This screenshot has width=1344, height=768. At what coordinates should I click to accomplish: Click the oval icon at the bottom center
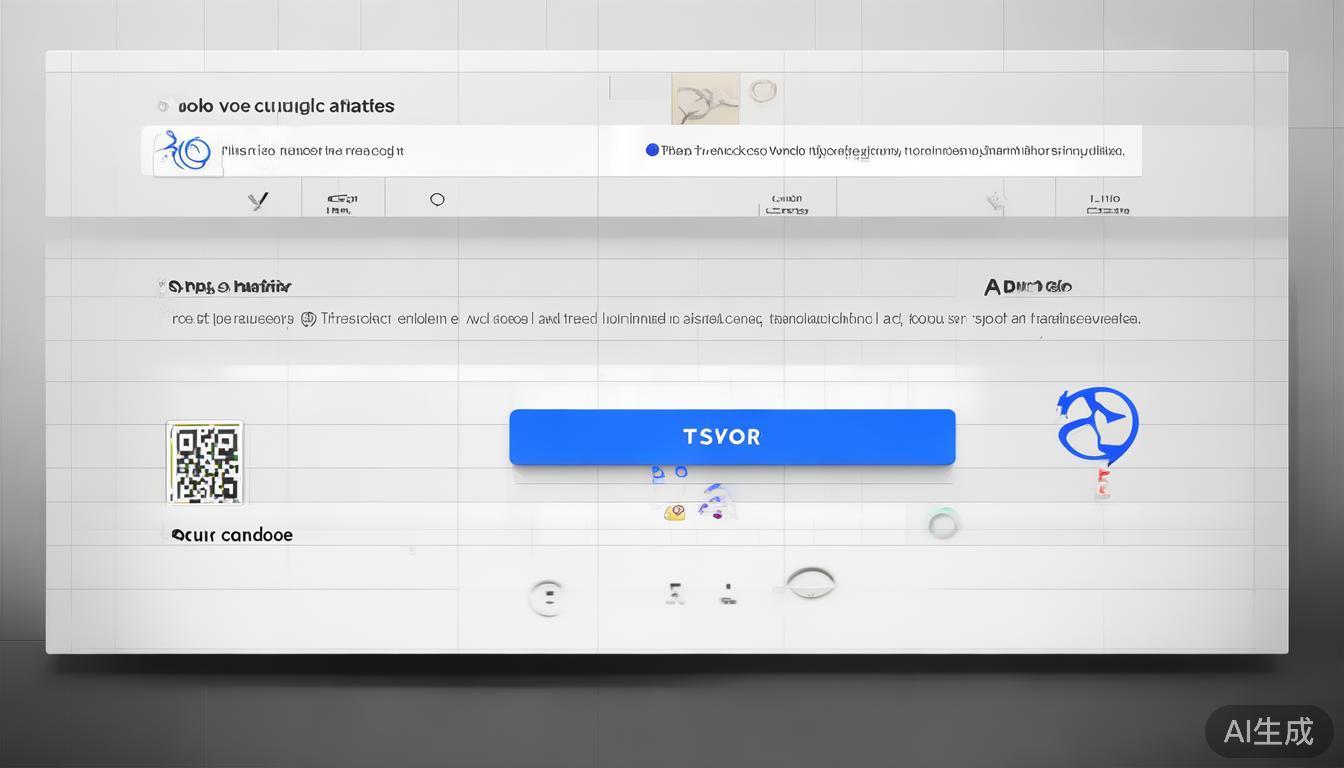(810, 582)
